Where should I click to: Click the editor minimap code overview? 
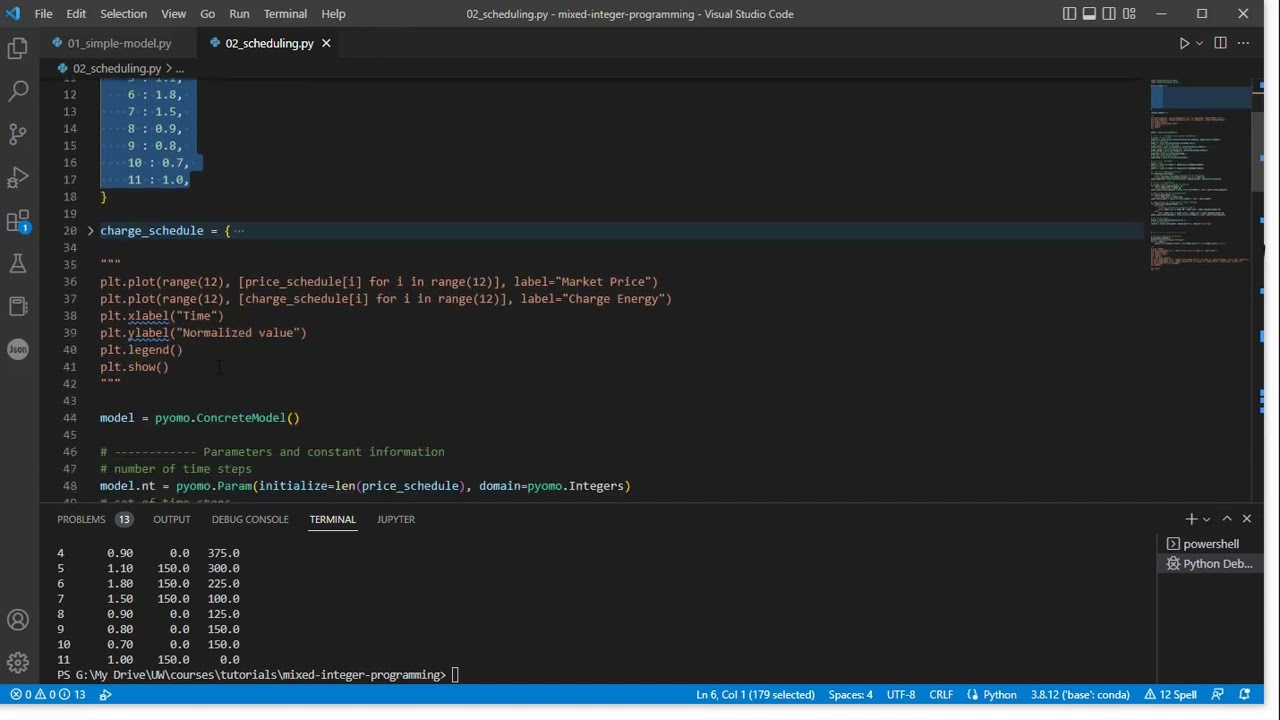[x=1200, y=175]
